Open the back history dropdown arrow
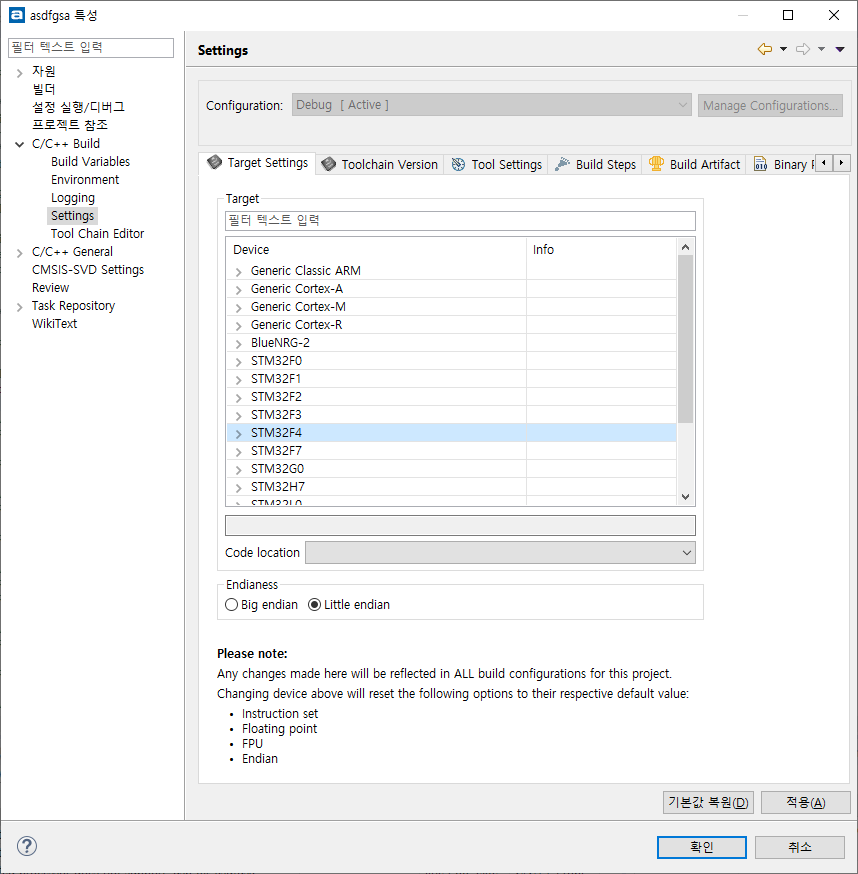This screenshot has width=858, height=874. coord(783,50)
